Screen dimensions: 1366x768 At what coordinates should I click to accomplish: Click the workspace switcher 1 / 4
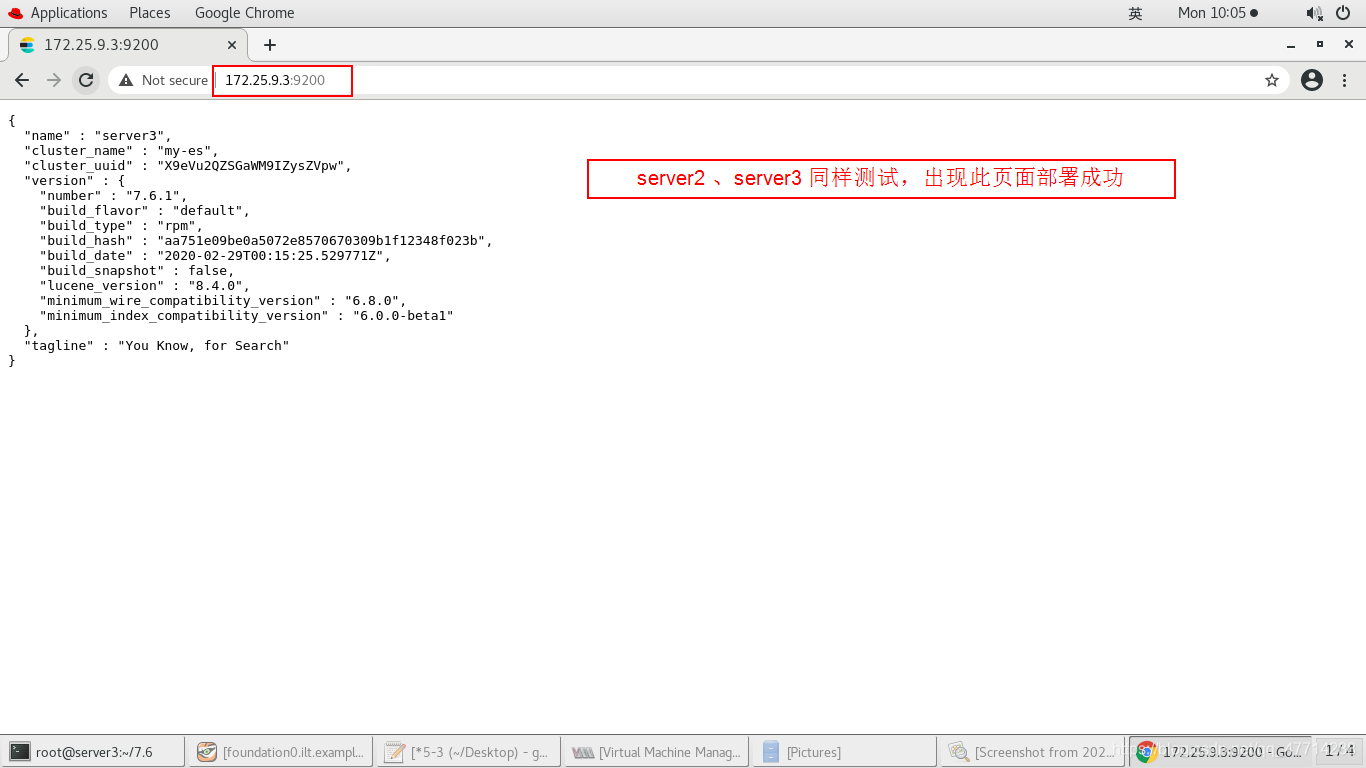point(1339,751)
